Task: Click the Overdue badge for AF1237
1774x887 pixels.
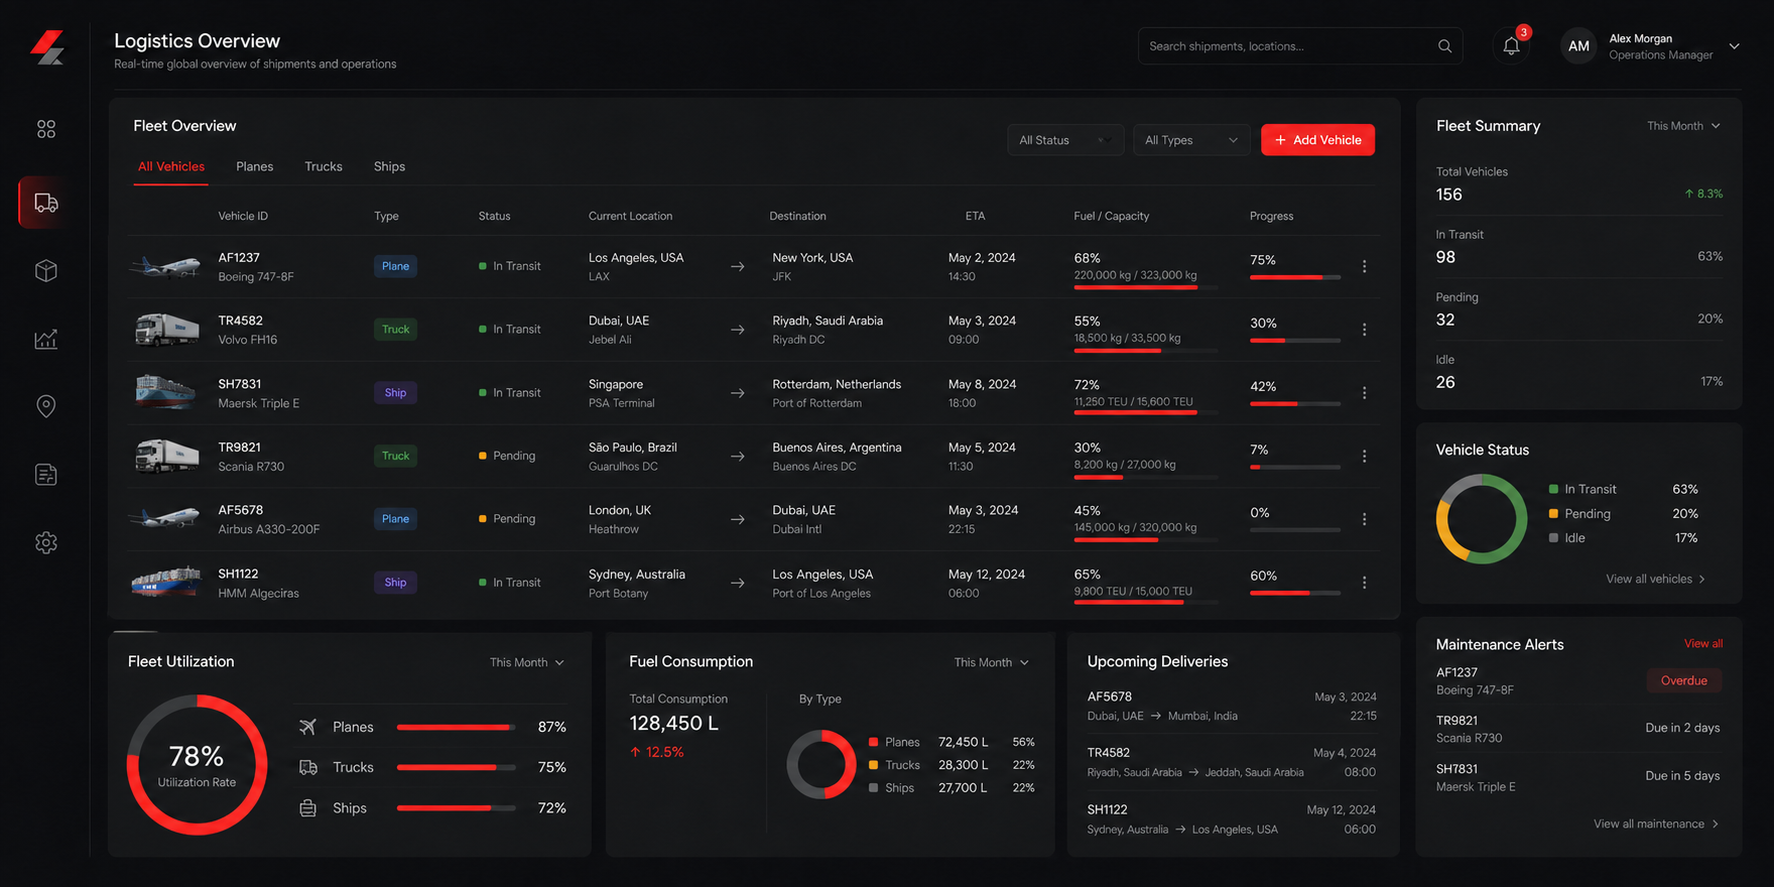Action: click(x=1684, y=681)
